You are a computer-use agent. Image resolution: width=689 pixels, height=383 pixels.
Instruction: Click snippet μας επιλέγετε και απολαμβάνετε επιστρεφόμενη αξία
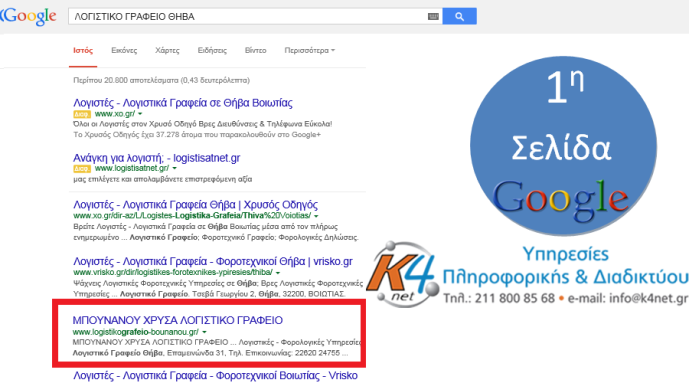163,179
